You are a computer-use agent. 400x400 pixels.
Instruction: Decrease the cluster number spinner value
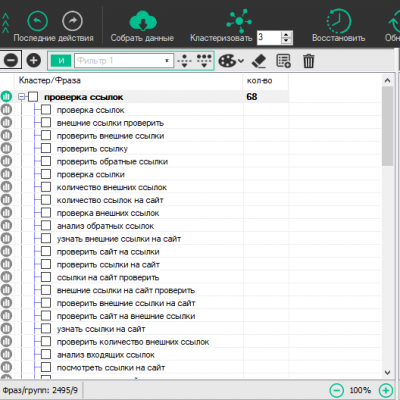point(286,41)
